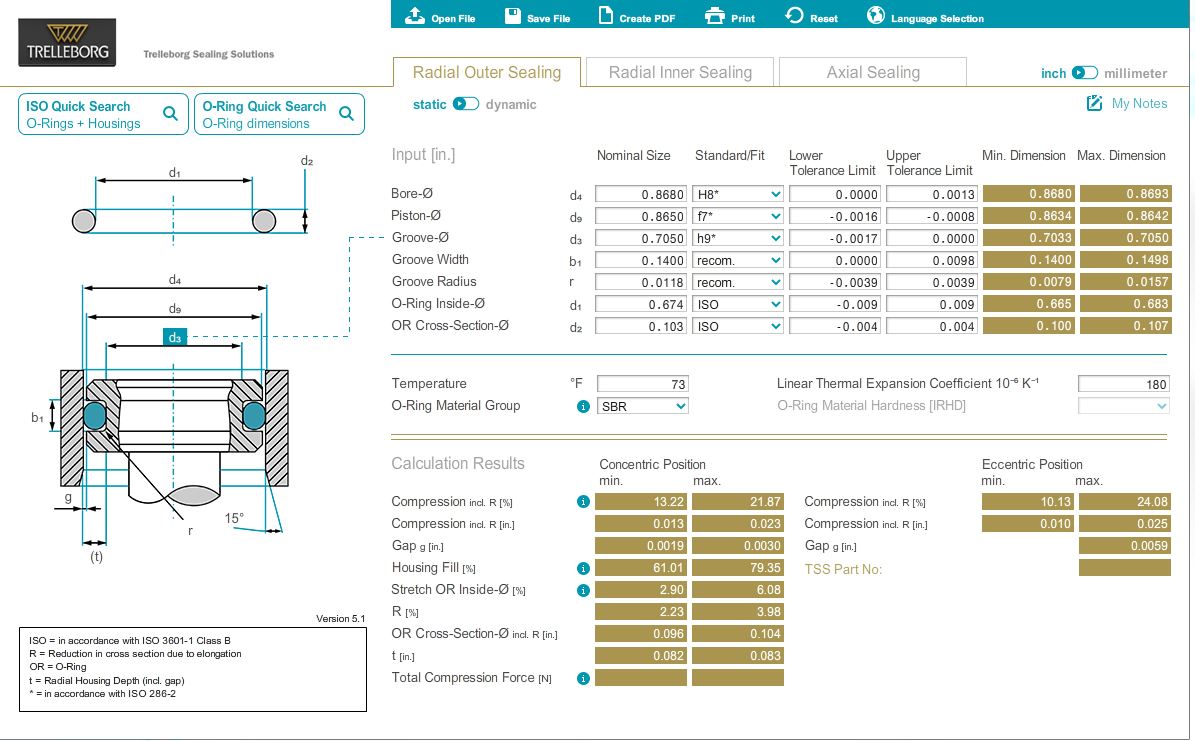Viewport: 1195px width, 741px height.
Task: Click the Temperature input field
Action: [642, 383]
